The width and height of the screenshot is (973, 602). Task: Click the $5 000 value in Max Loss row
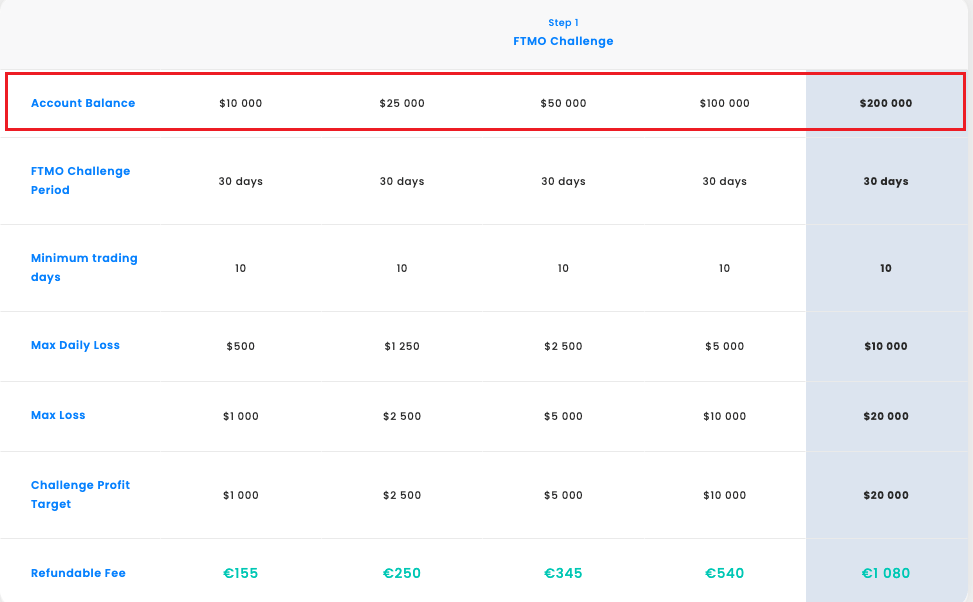[x=563, y=416]
